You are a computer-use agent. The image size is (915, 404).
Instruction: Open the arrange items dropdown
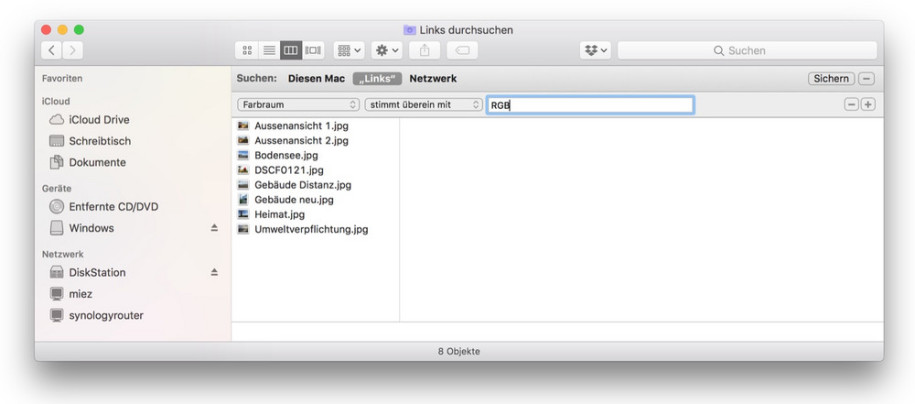(350, 50)
